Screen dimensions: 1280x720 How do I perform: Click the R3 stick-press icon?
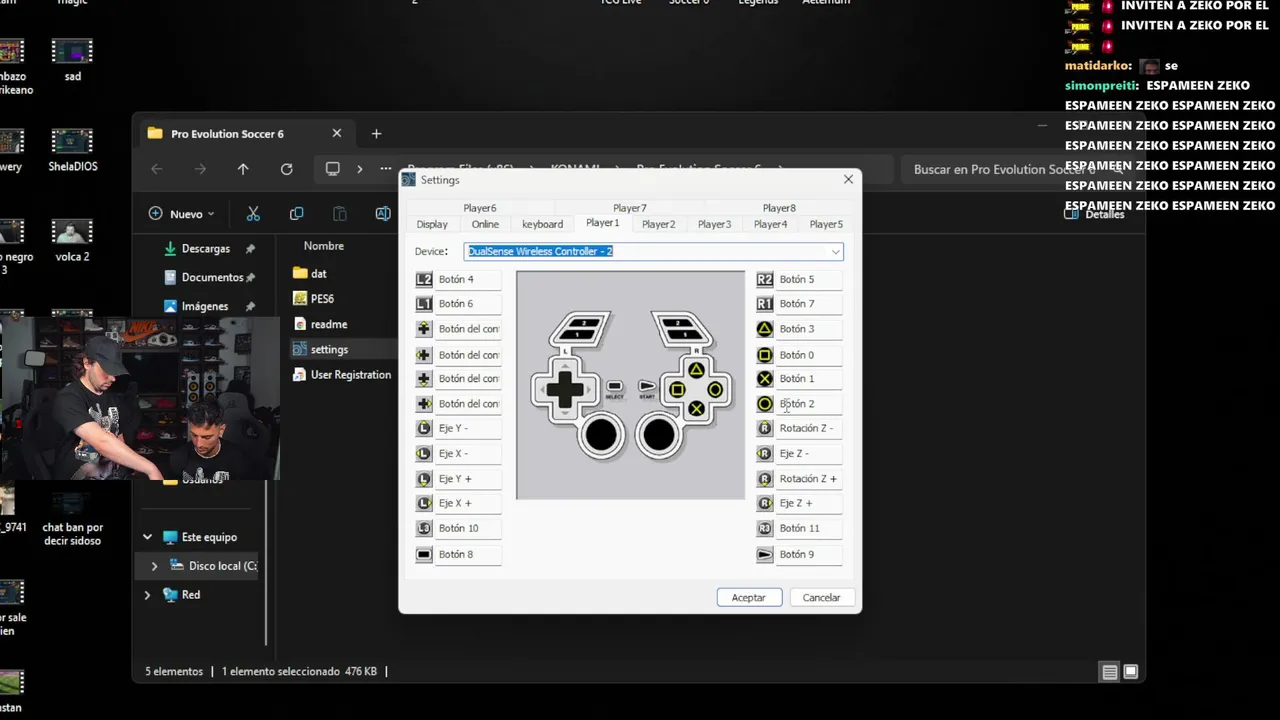click(765, 528)
